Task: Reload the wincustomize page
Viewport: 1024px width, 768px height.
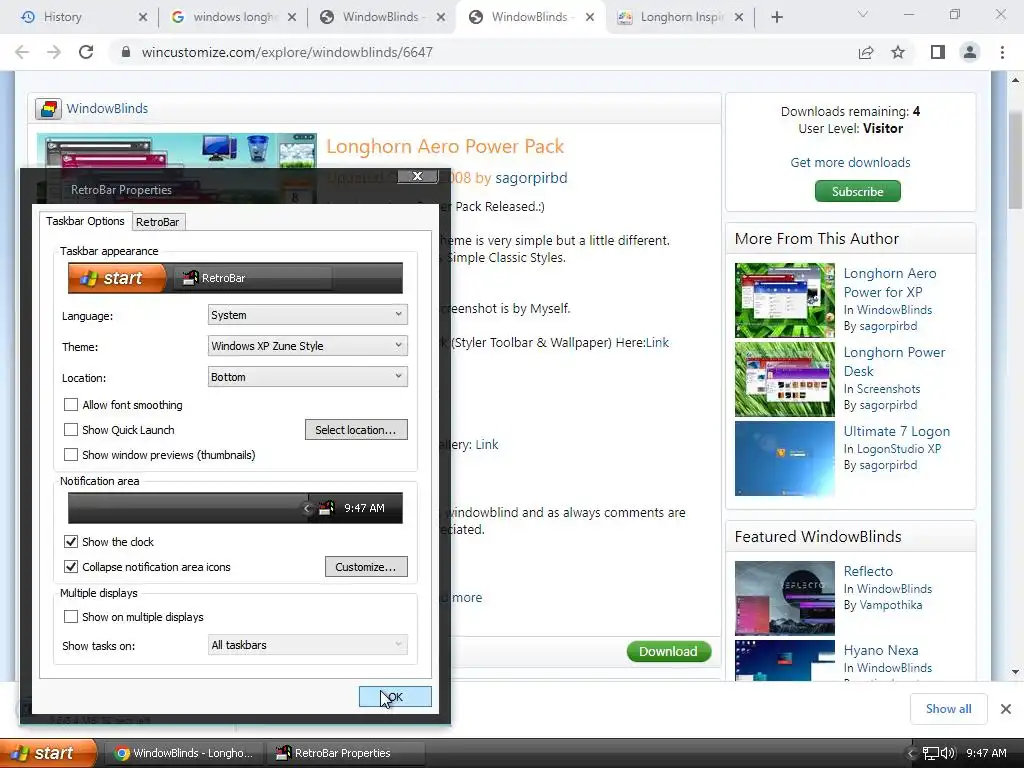Action: [x=86, y=52]
